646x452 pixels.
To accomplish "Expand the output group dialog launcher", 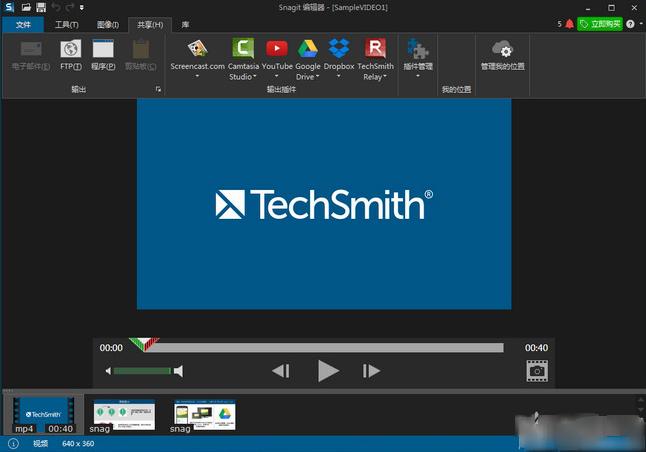I will click(157, 90).
